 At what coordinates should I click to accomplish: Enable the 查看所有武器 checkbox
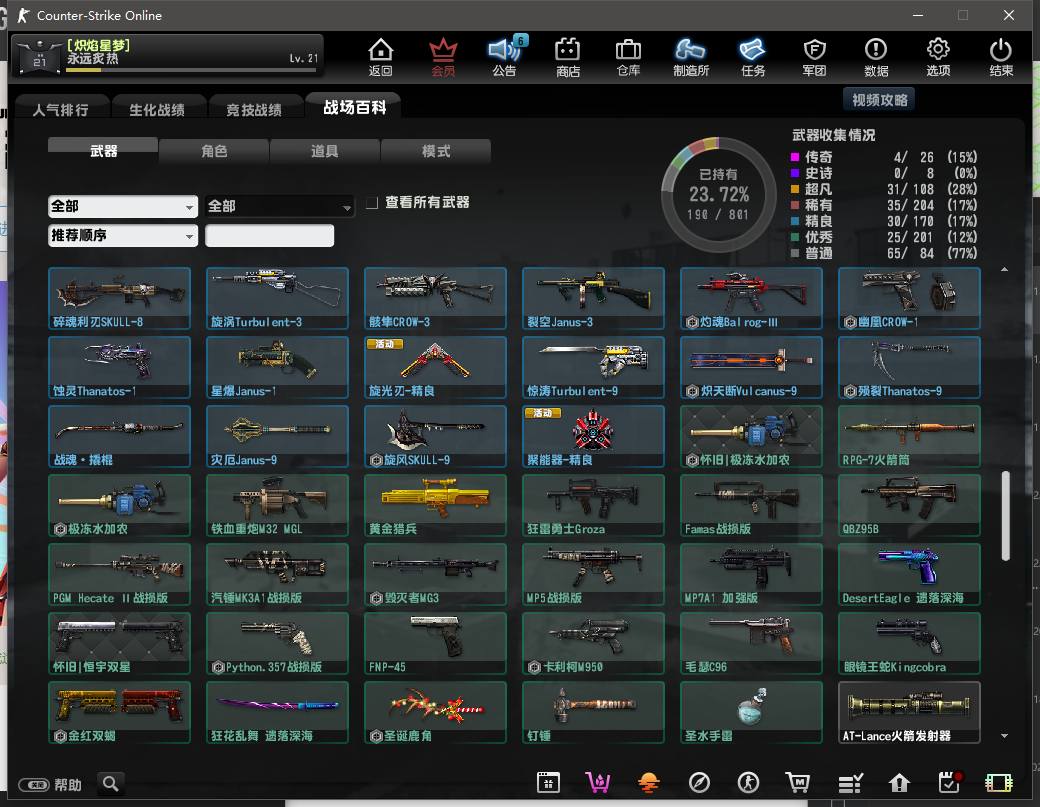pyautogui.click(x=372, y=203)
